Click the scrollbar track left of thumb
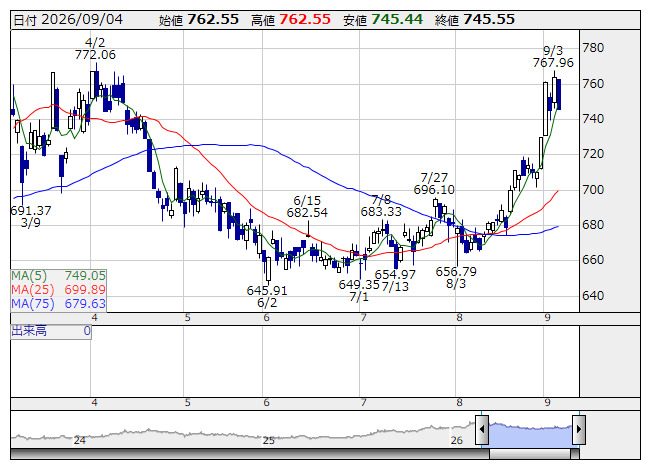 click(250, 454)
